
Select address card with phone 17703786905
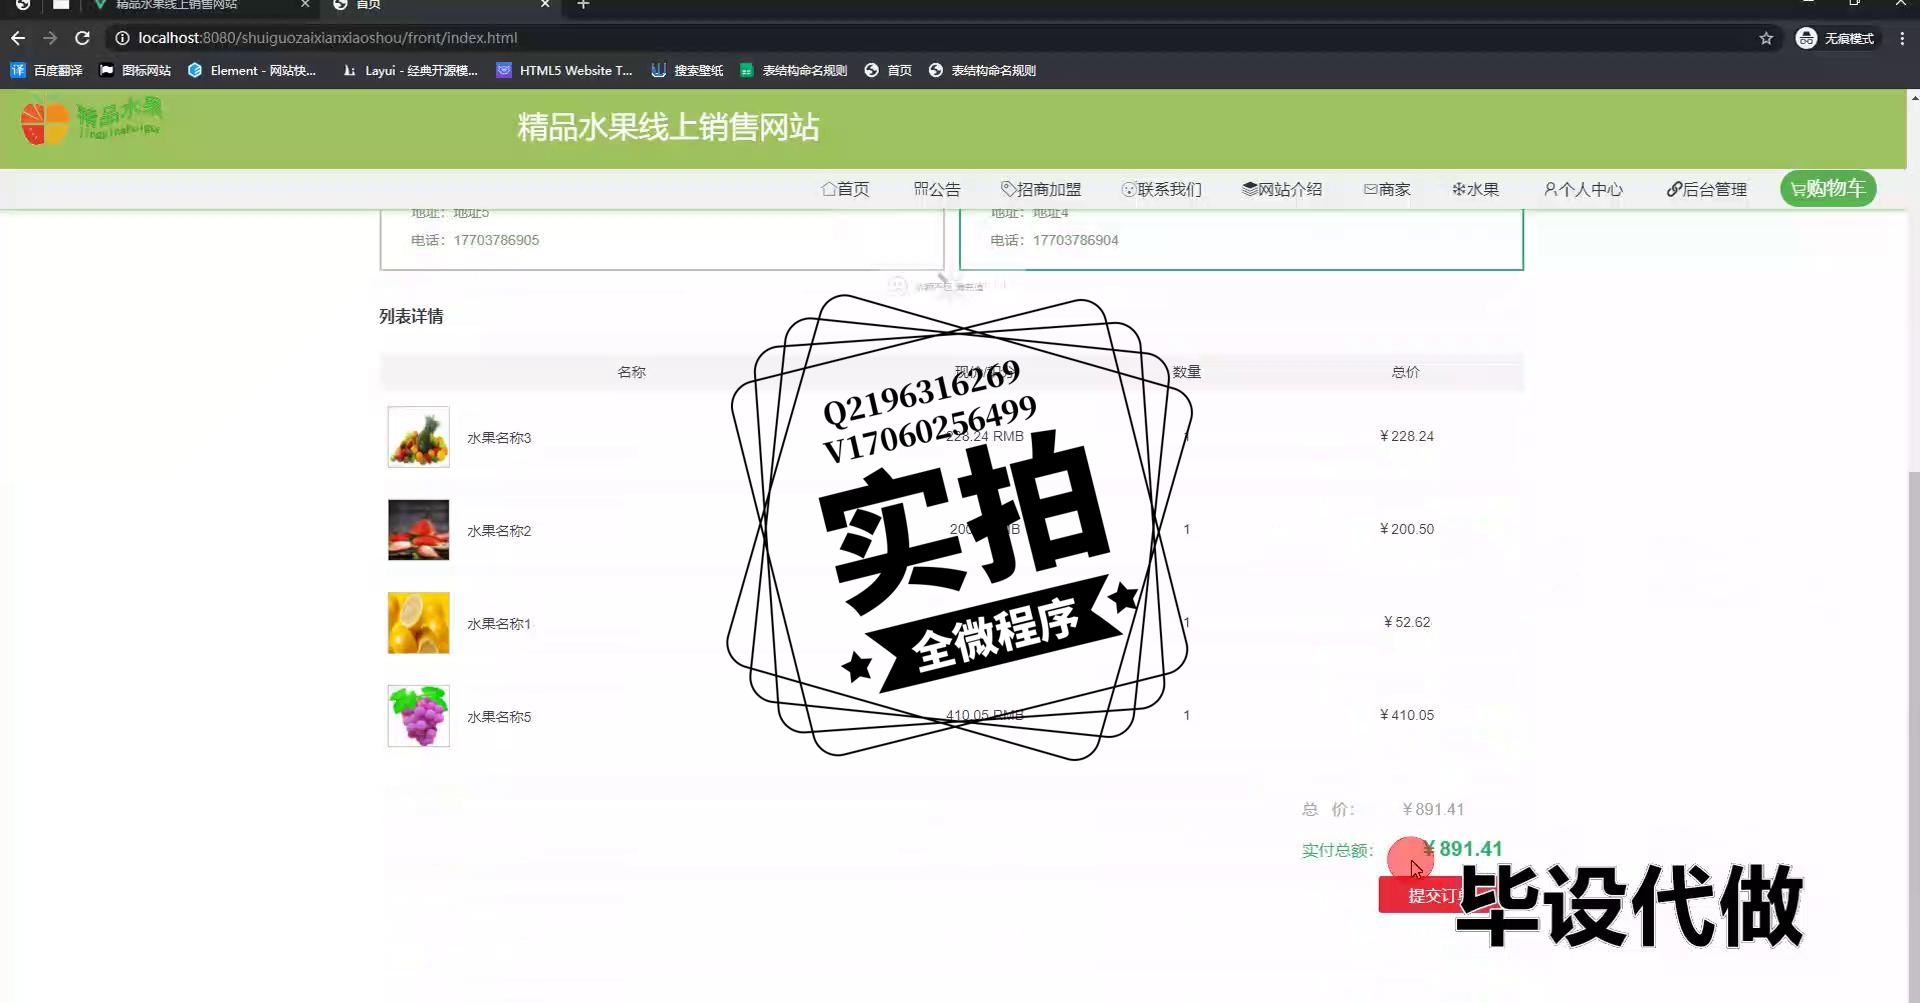pyautogui.click(x=662, y=239)
